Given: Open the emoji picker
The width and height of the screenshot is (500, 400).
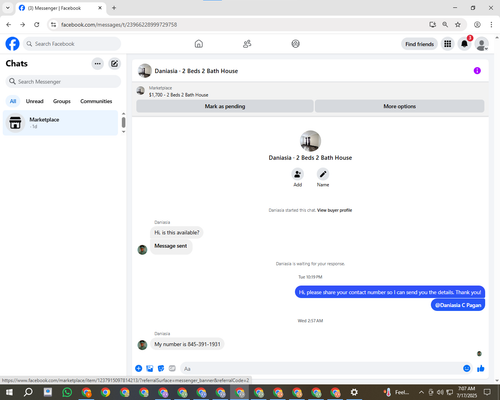Looking at the screenshot, I should click(467, 368).
